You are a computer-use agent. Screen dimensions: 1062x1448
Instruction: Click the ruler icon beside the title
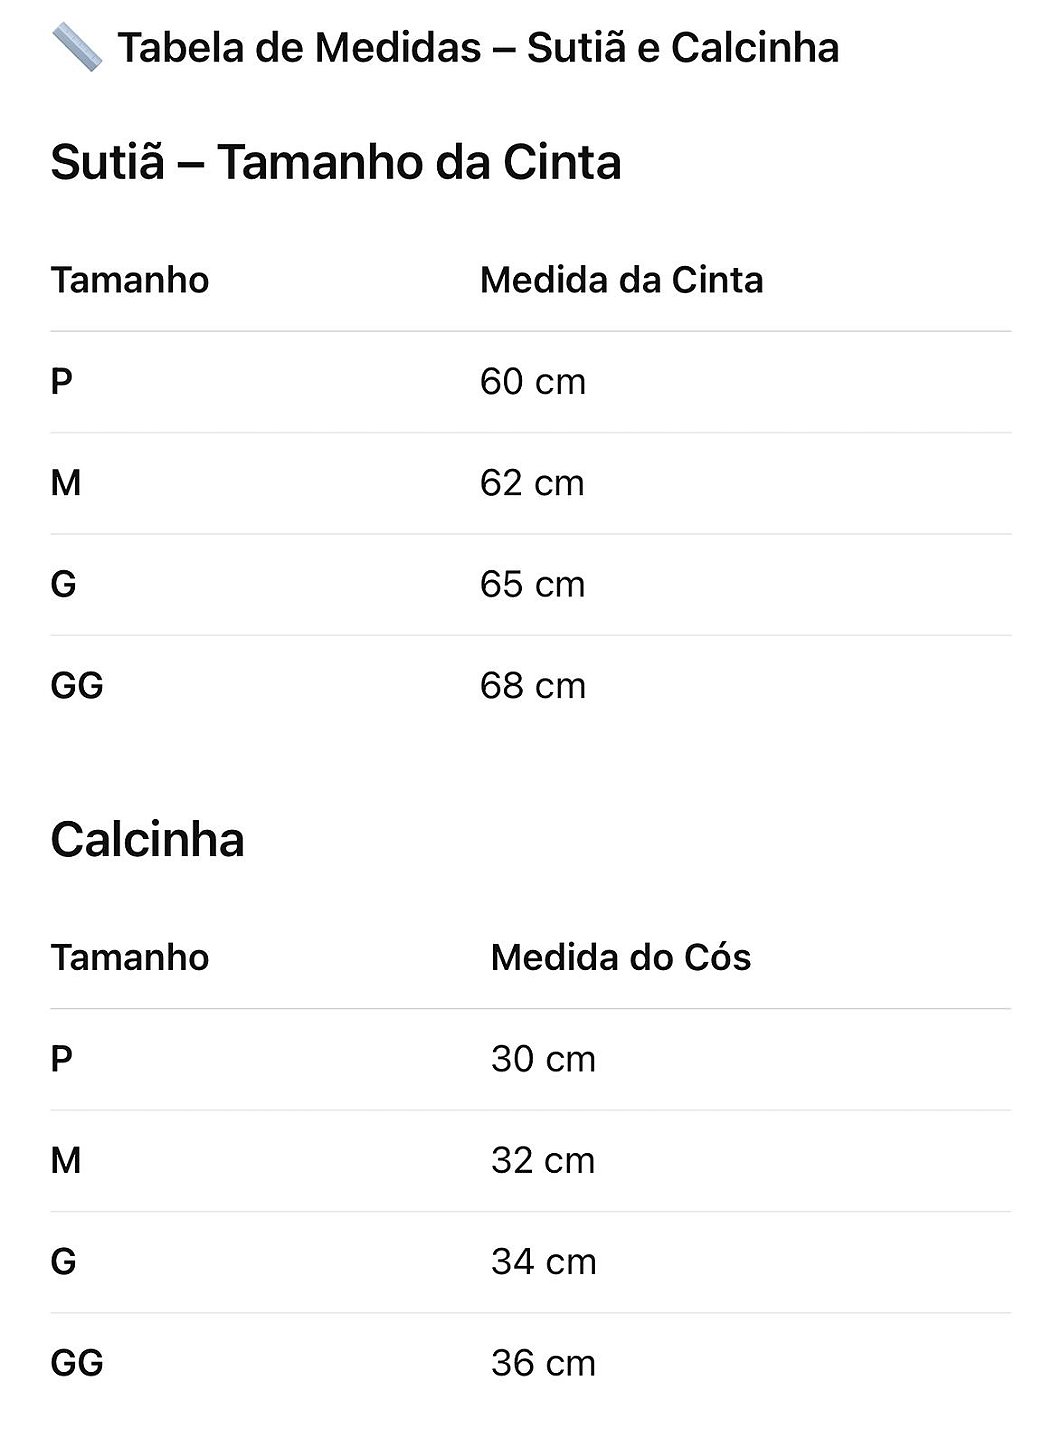pos(76,48)
